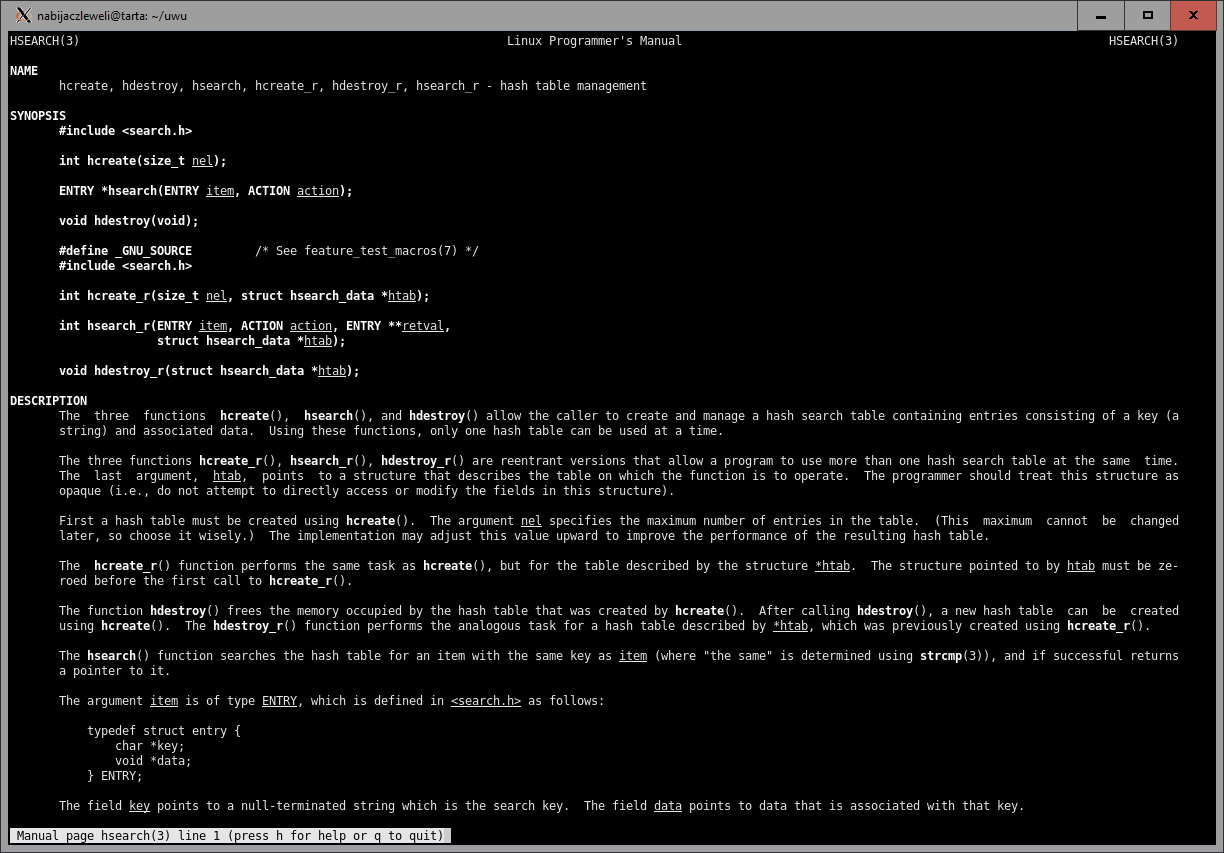
Task: Click the SYNOPSIS section heading
Action: pos(38,116)
